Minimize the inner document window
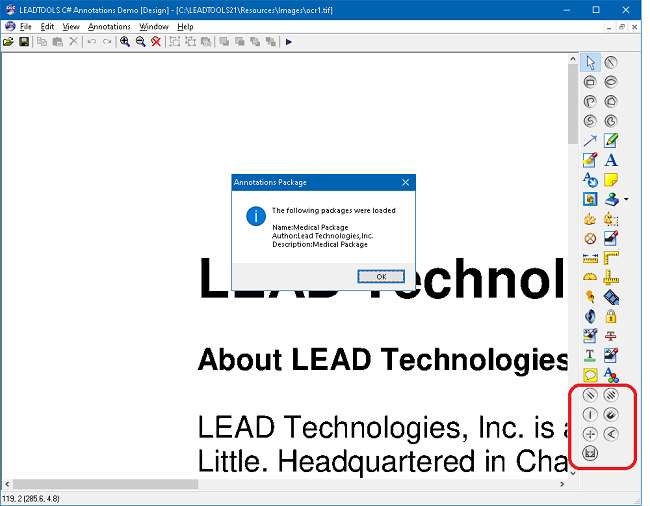 tap(609, 27)
